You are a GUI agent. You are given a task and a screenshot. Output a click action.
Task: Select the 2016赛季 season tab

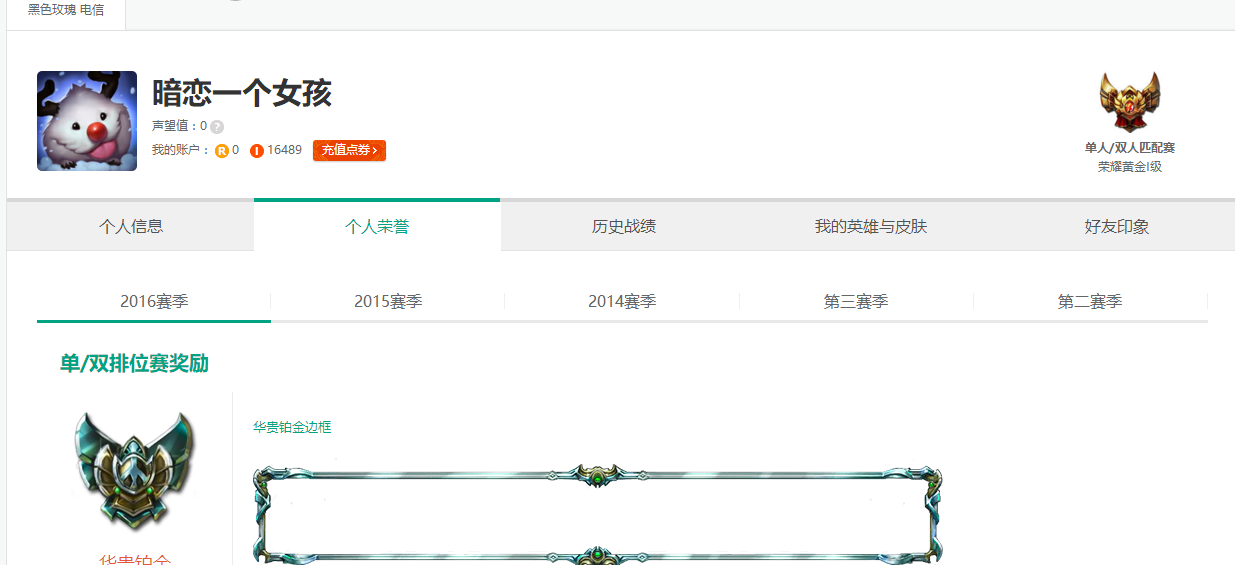(x=154, y=301)
